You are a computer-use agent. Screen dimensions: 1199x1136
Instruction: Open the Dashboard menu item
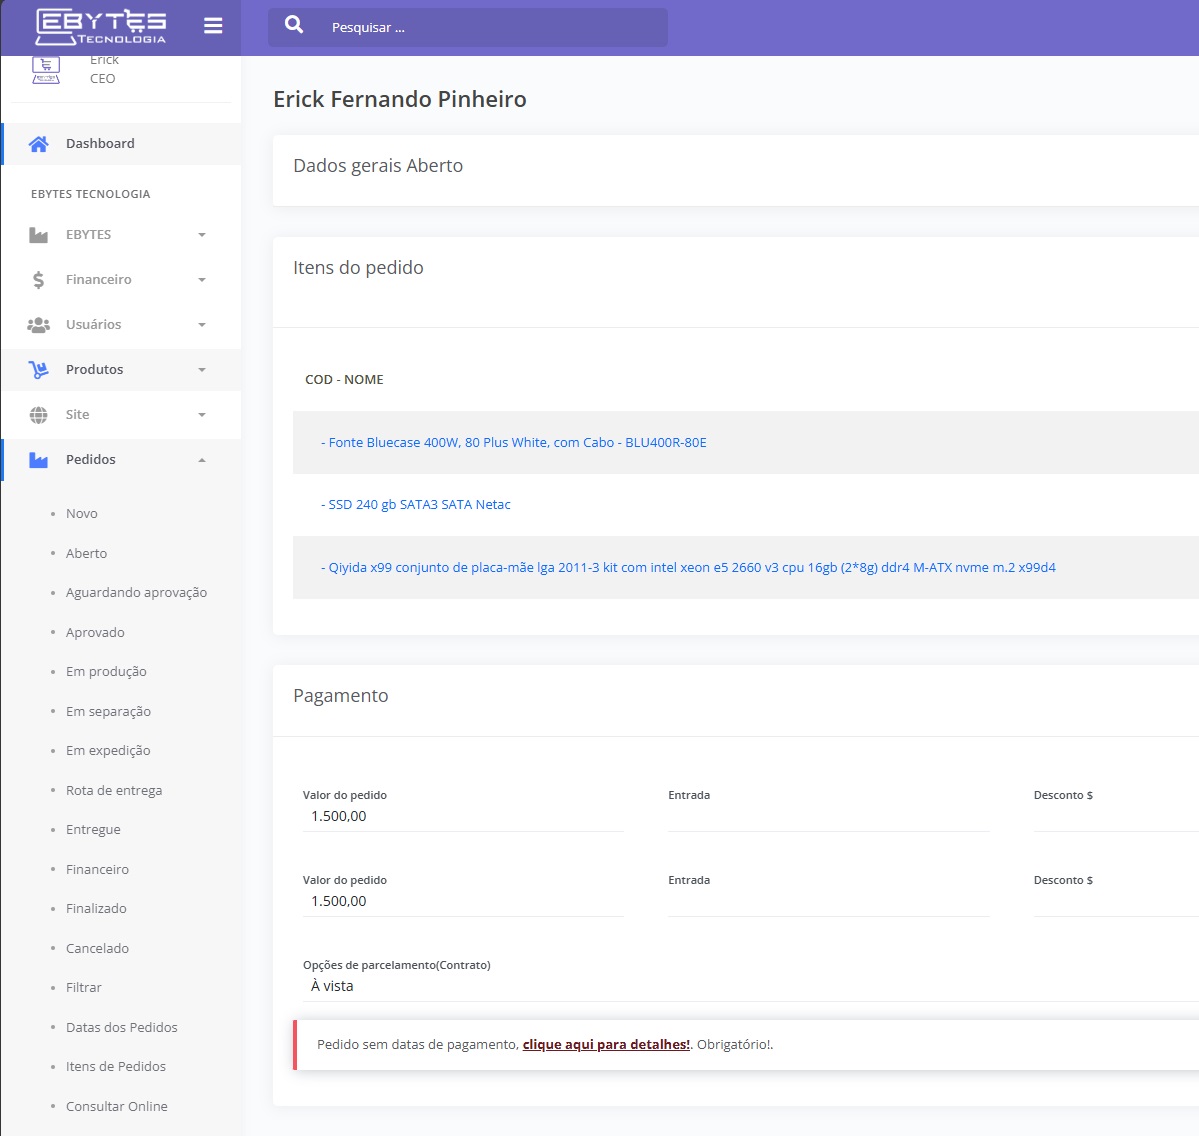122,144
